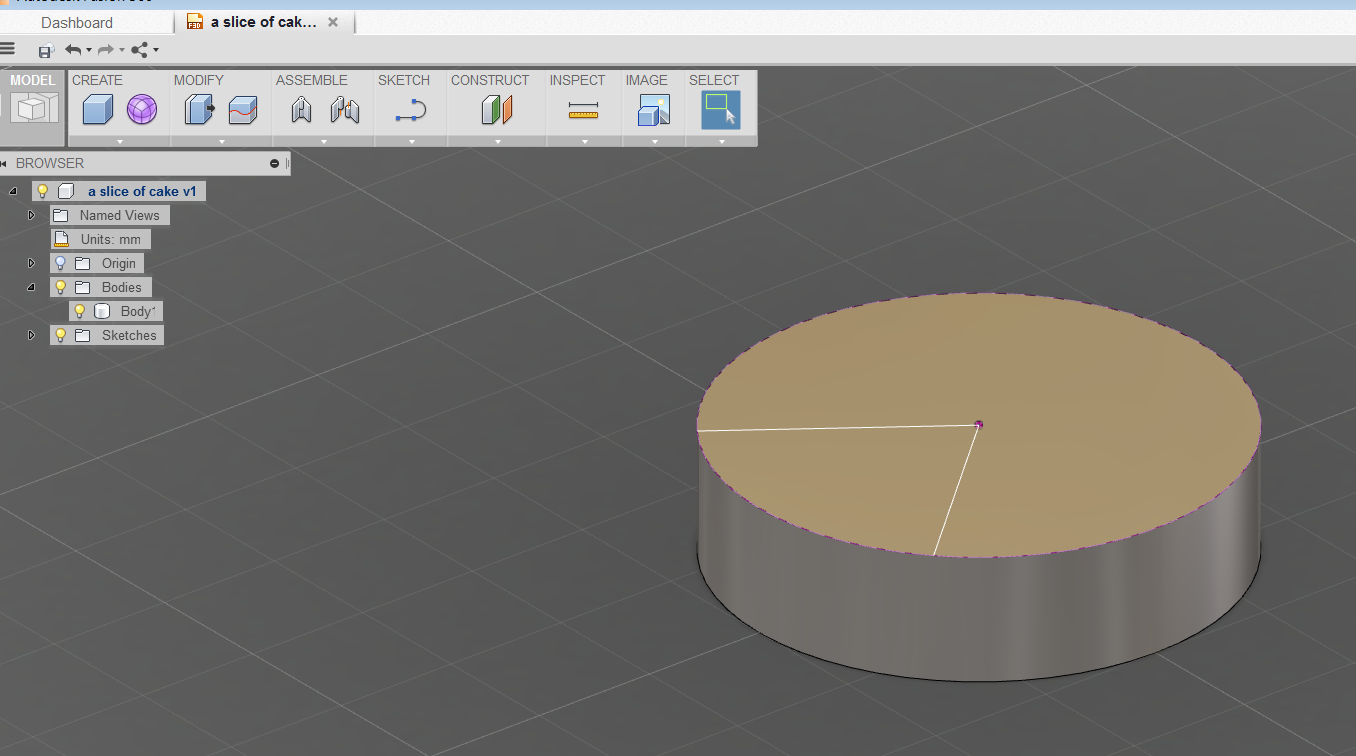The image size is (1356, 756).
Task: Close the a slice of cake tab
Action: [333, 22]
